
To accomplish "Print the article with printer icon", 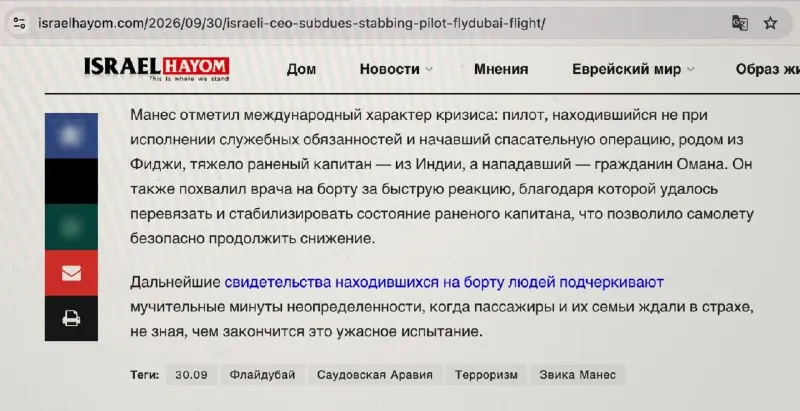I will pyautogui.click(x=71, y=318).
